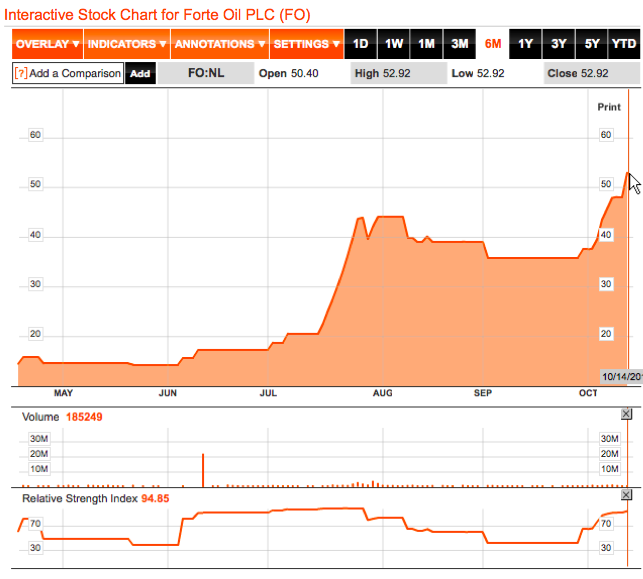Click the JUN label on time axis
The width and height of the screenshot is (643, 579).
coord(168,393)
